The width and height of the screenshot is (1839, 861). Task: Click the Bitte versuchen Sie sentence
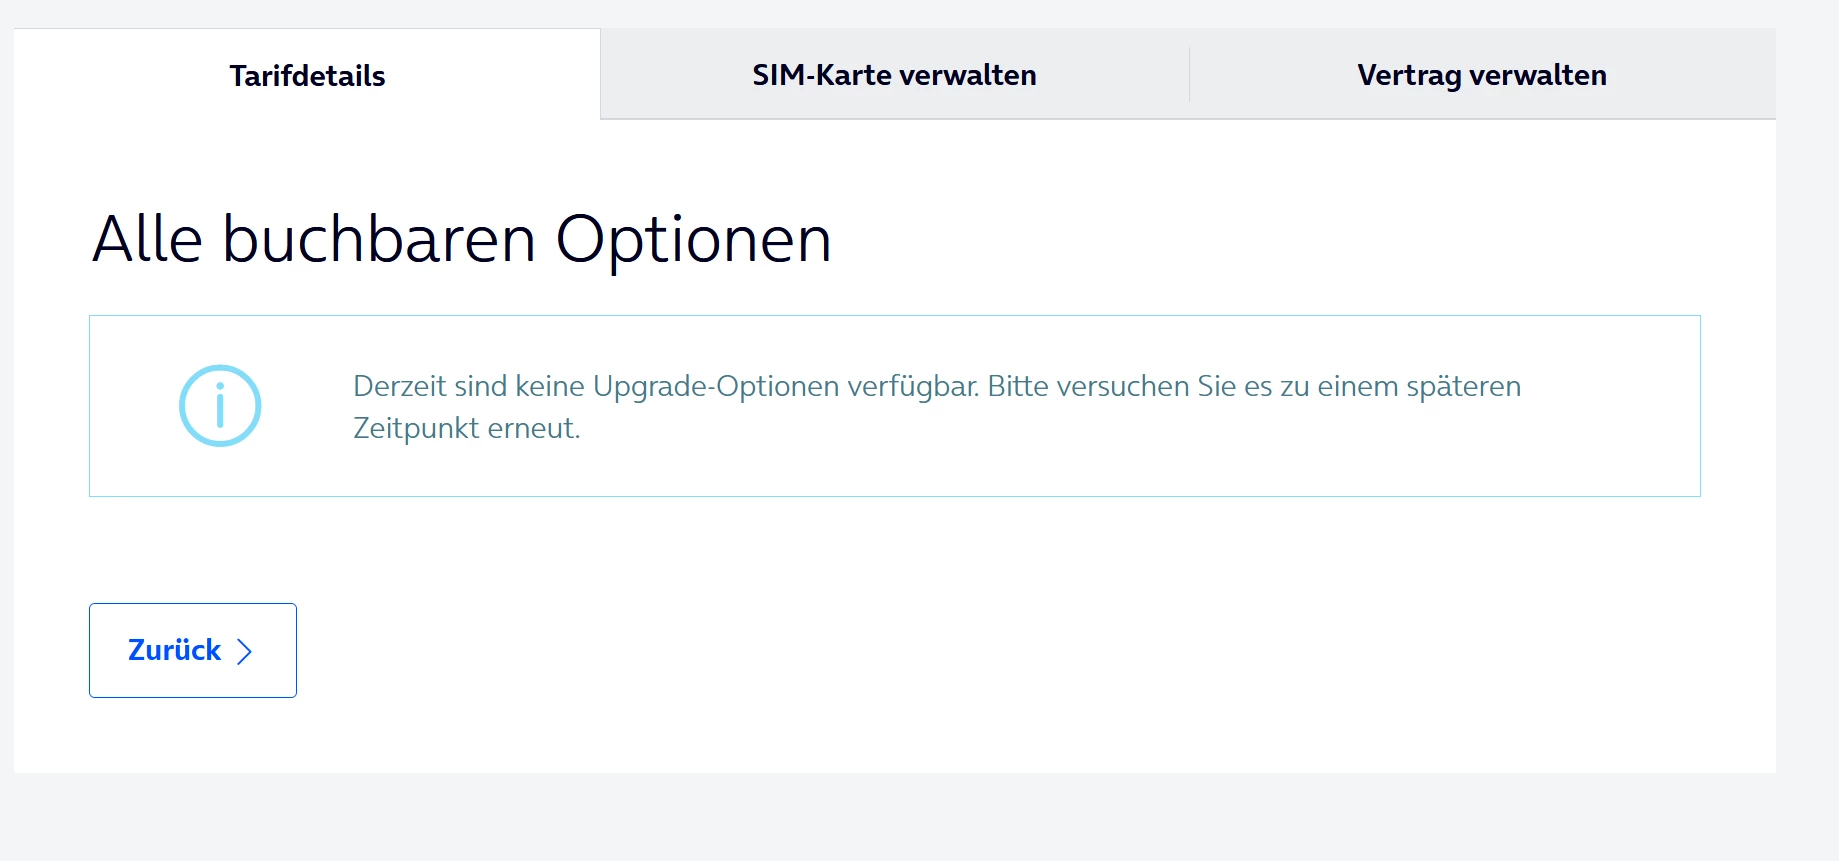(x=1254, y=386)
